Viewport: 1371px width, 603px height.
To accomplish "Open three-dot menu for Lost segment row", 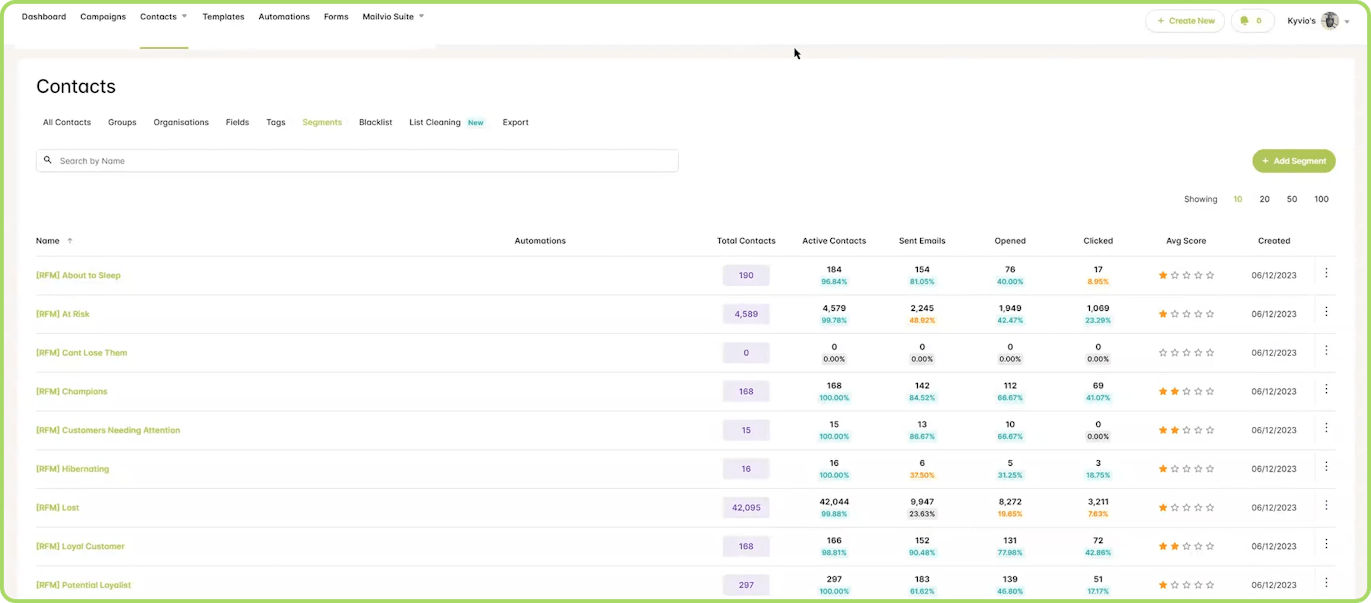I will click(1326, 506).
